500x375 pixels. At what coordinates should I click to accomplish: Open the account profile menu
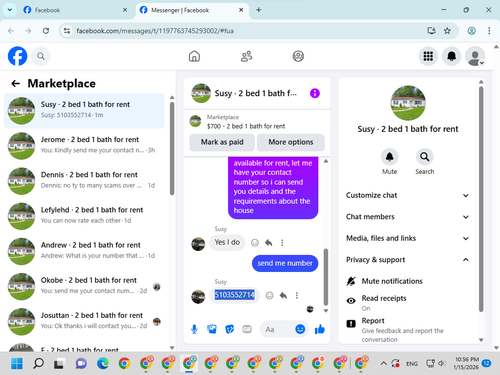pyautogui.click(x=475, y=56)
